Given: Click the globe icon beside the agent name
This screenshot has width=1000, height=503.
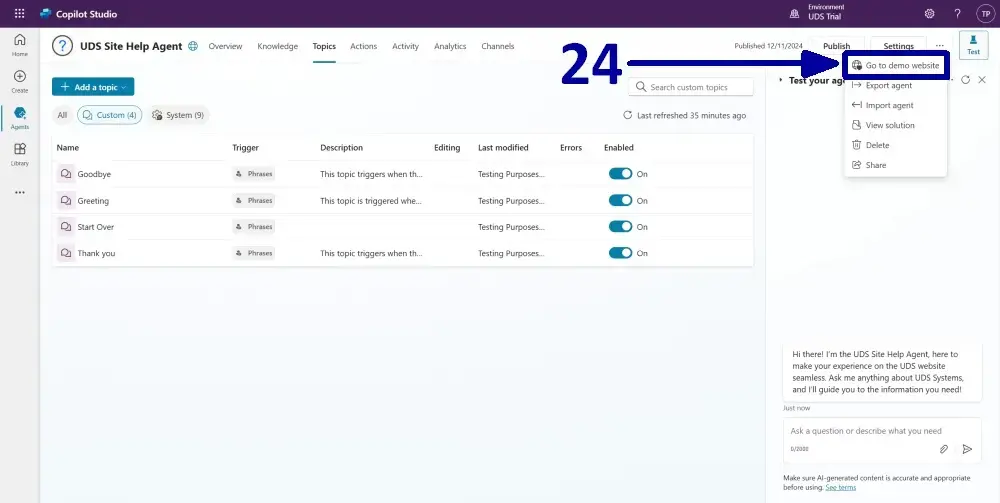Looking at the screenshot, I should pos(193,46).
